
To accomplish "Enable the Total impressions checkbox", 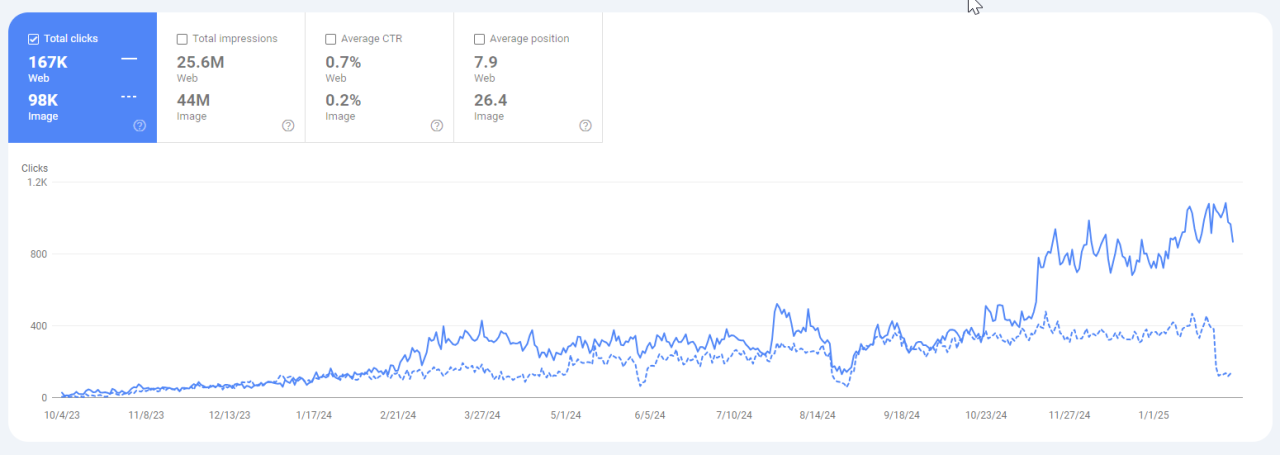I will pyautogui.click(x=182, y=39).
